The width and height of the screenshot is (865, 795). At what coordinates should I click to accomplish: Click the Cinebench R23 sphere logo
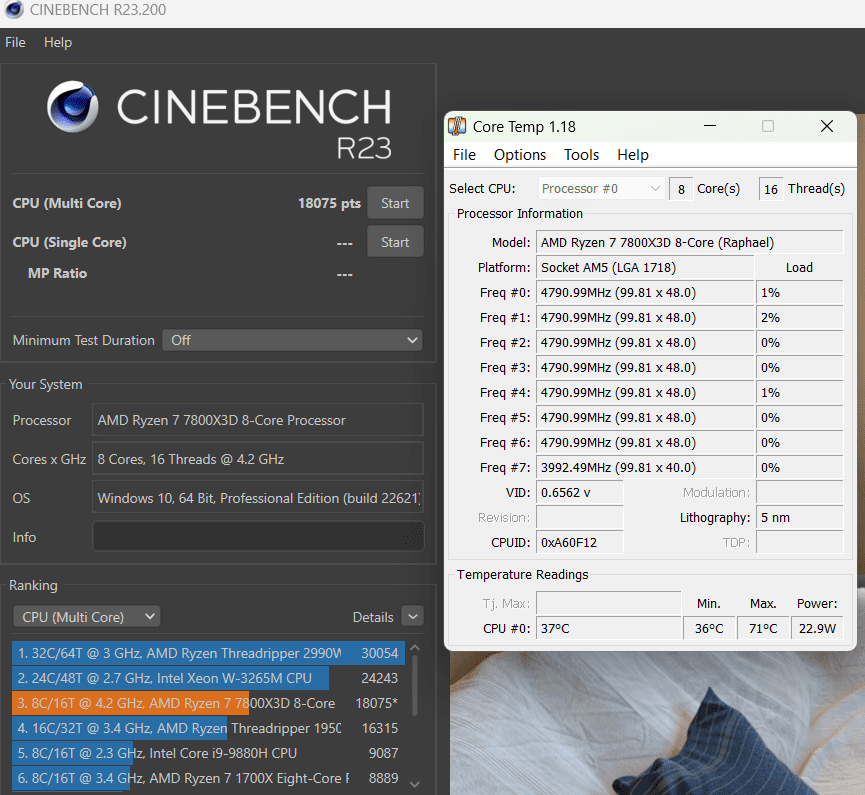pos(72,106)
